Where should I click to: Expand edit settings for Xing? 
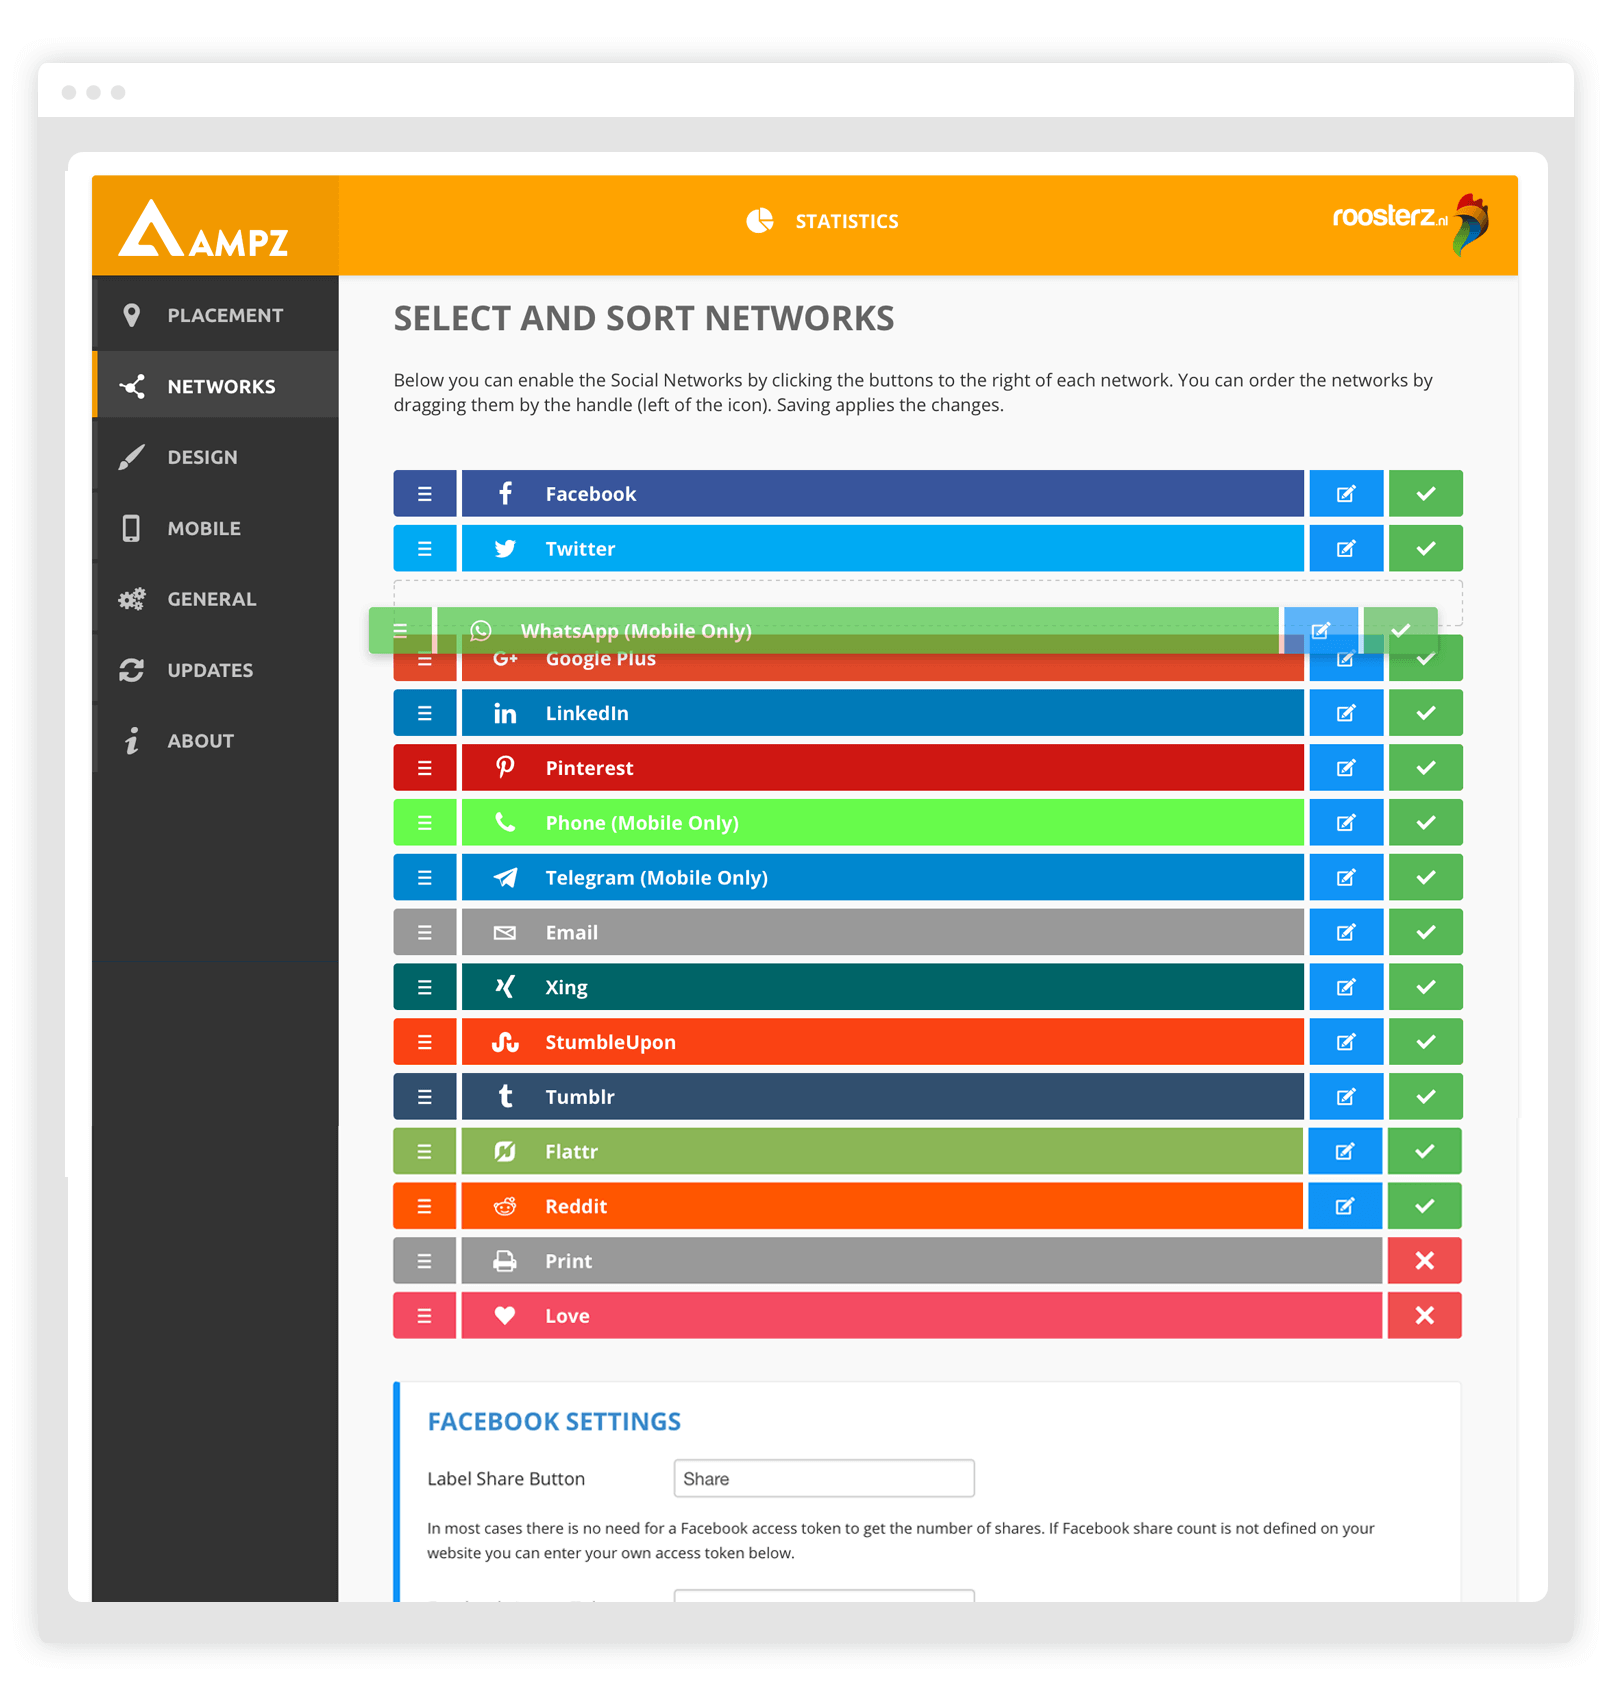pos(1346,987)
